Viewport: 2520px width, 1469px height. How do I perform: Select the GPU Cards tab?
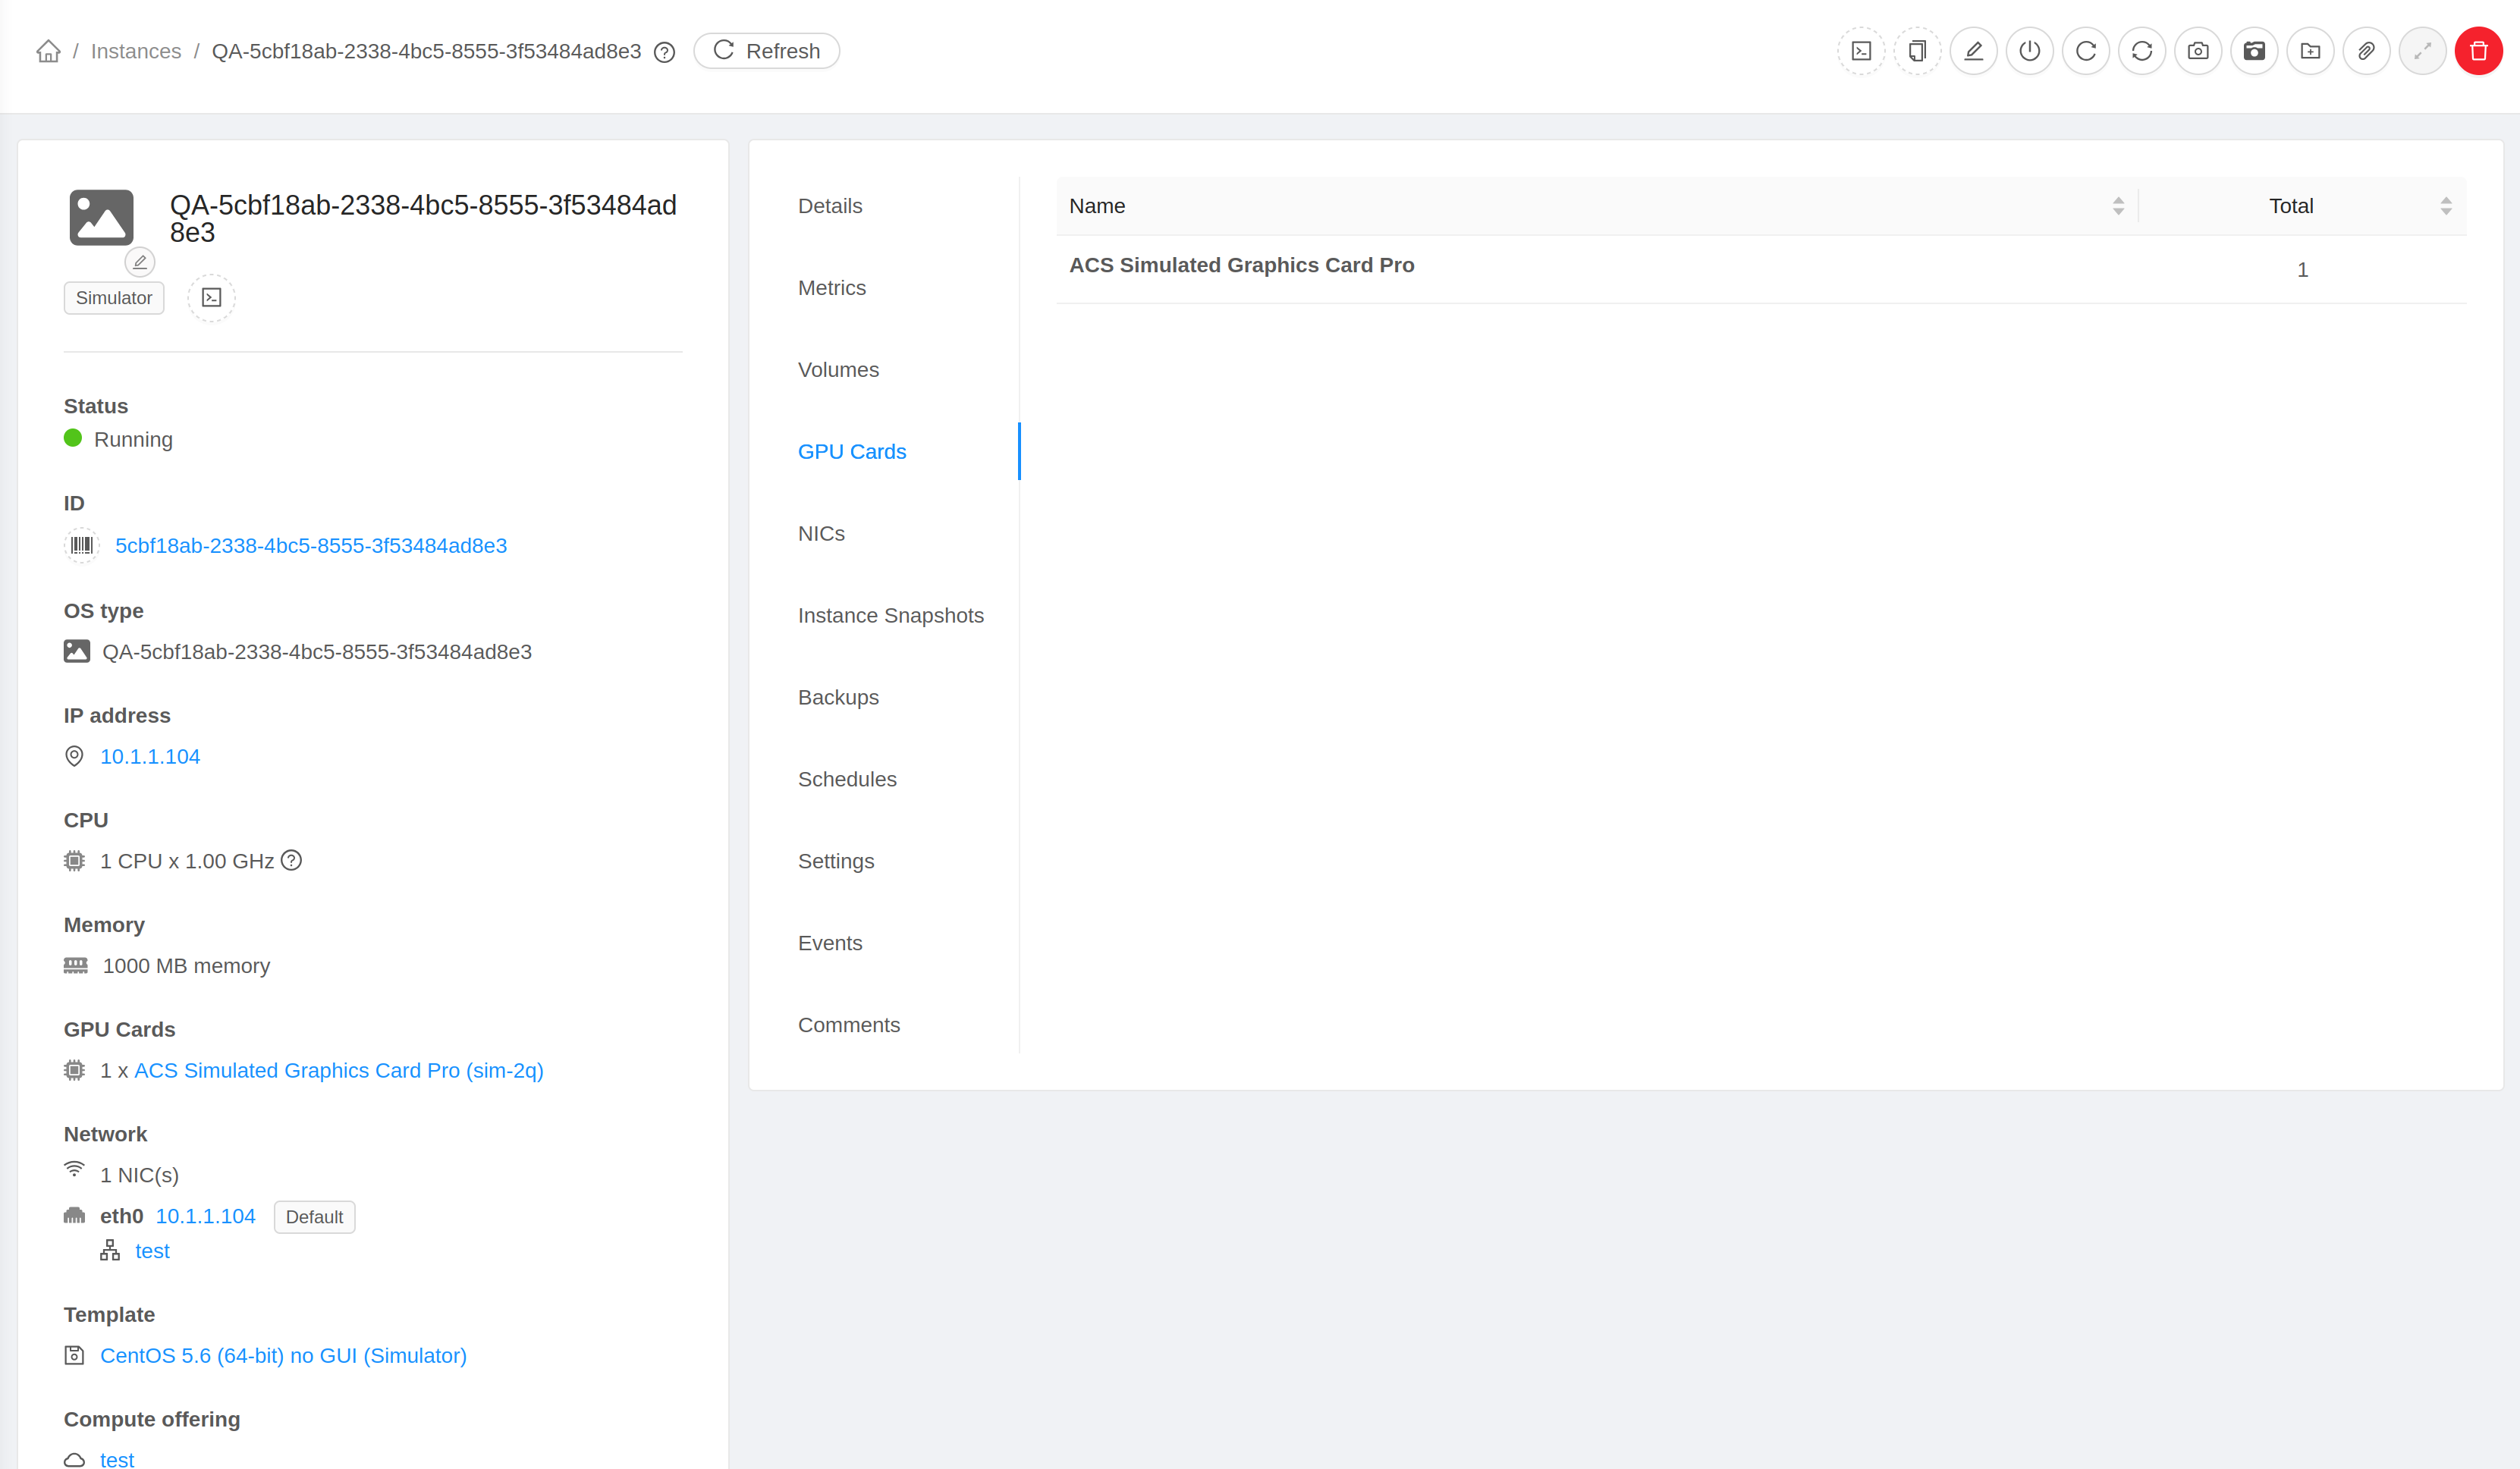coord(852,452)
